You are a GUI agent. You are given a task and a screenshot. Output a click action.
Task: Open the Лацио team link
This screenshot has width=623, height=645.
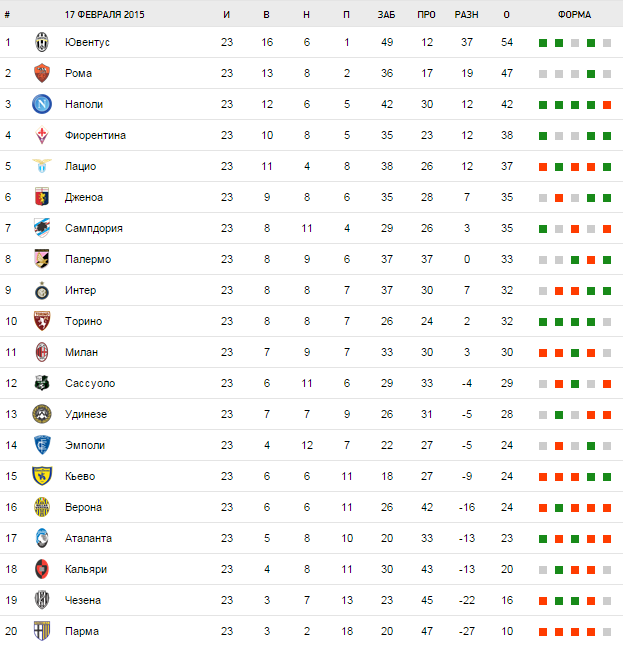point(80,166)
